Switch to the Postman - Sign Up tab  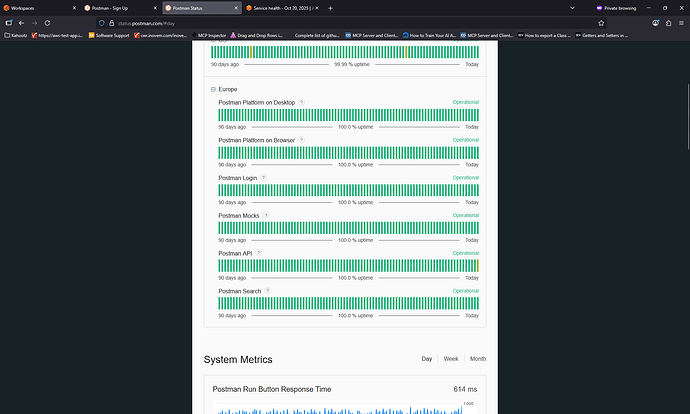coord(117,8)
